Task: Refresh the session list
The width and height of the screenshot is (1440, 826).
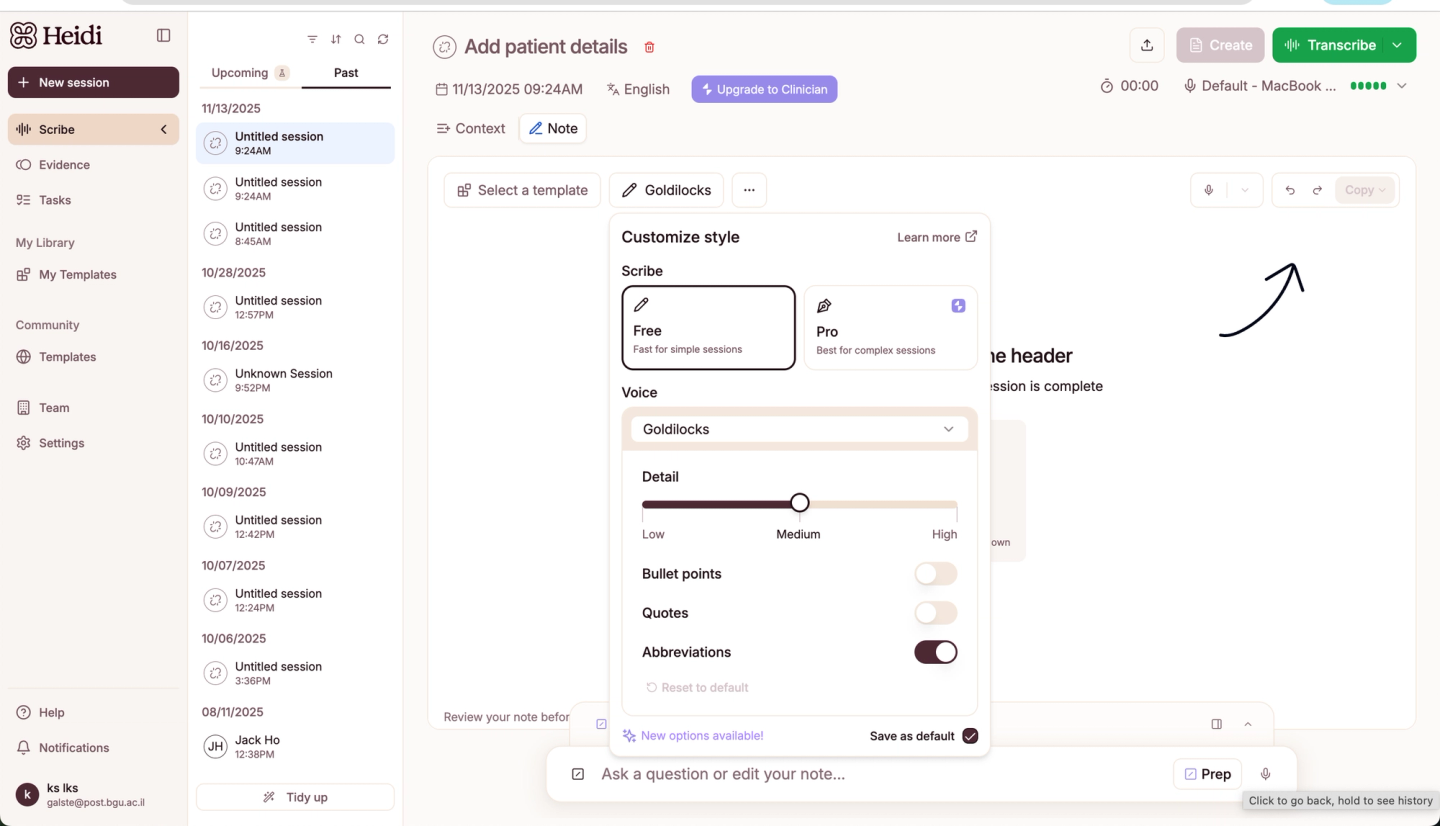Action: pyautogui.click(x=383, y=39)
